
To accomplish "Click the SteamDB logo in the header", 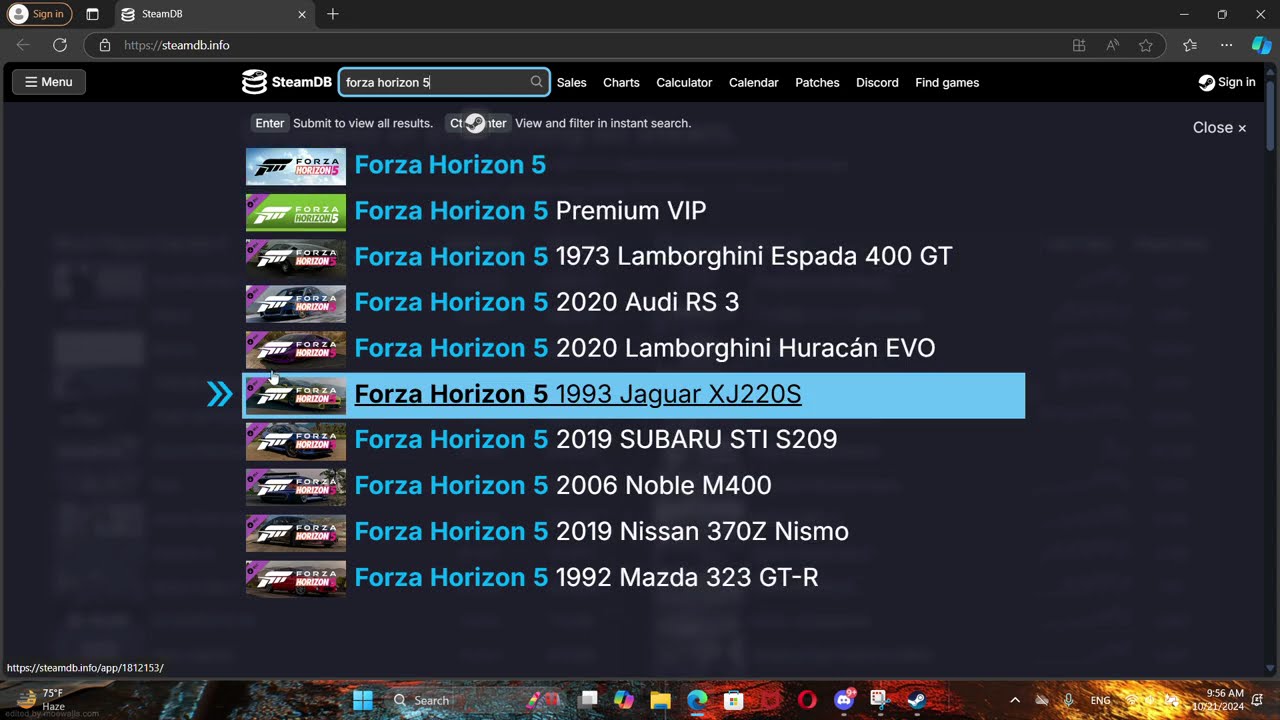I will 287,82.
